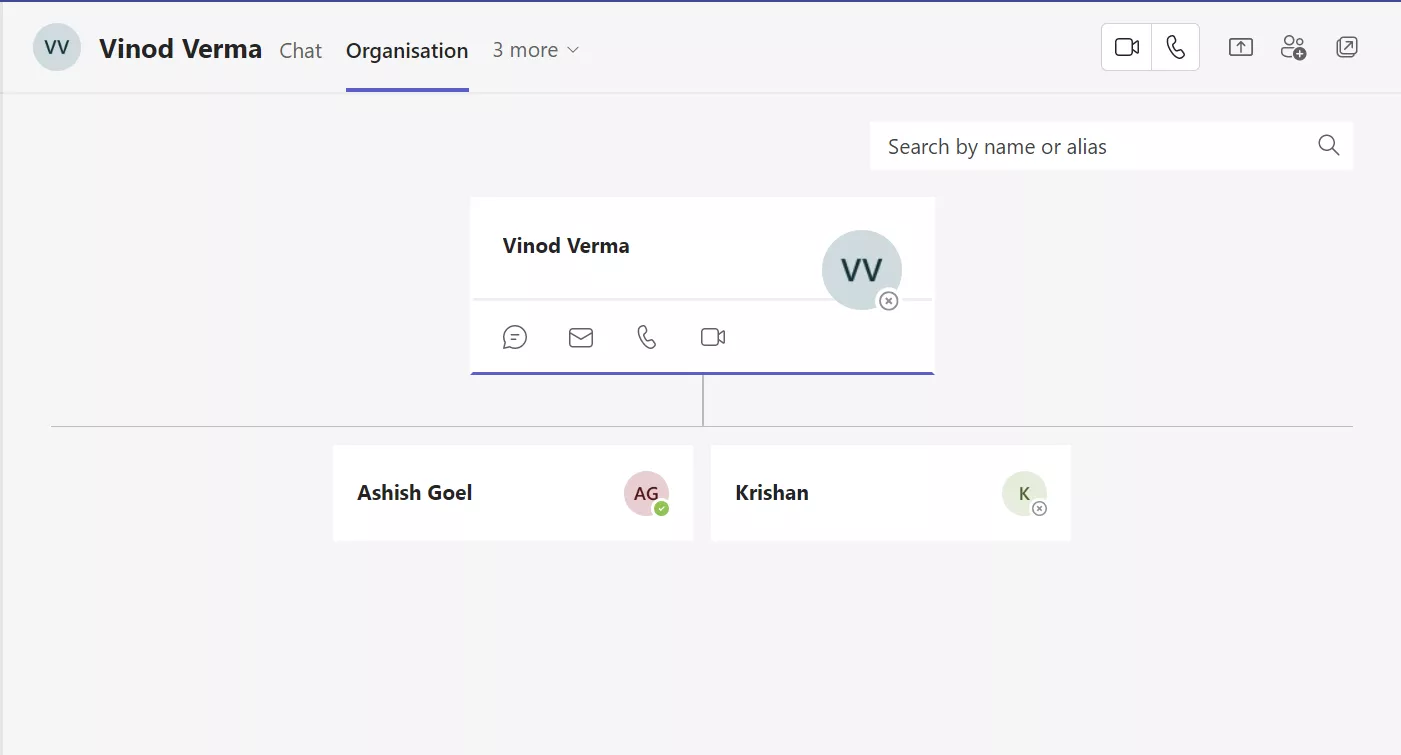Viewport: 1401px width, 755px height.
Task: Open Krishan's org card
Action: [891, 493]
